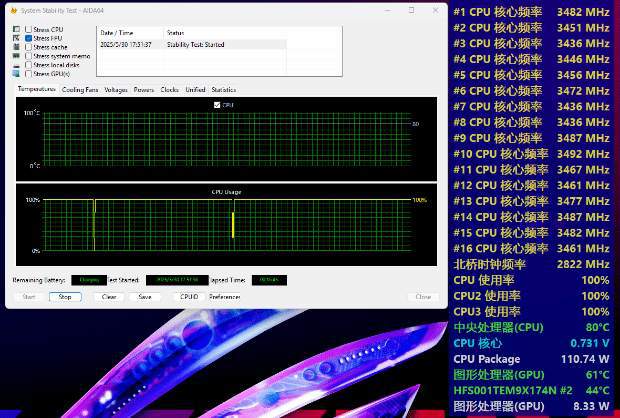Click the cache chip icon beside Stress cache
This screenshot has width=620, height=418.
pyautogui.click(x=17, y=47)
